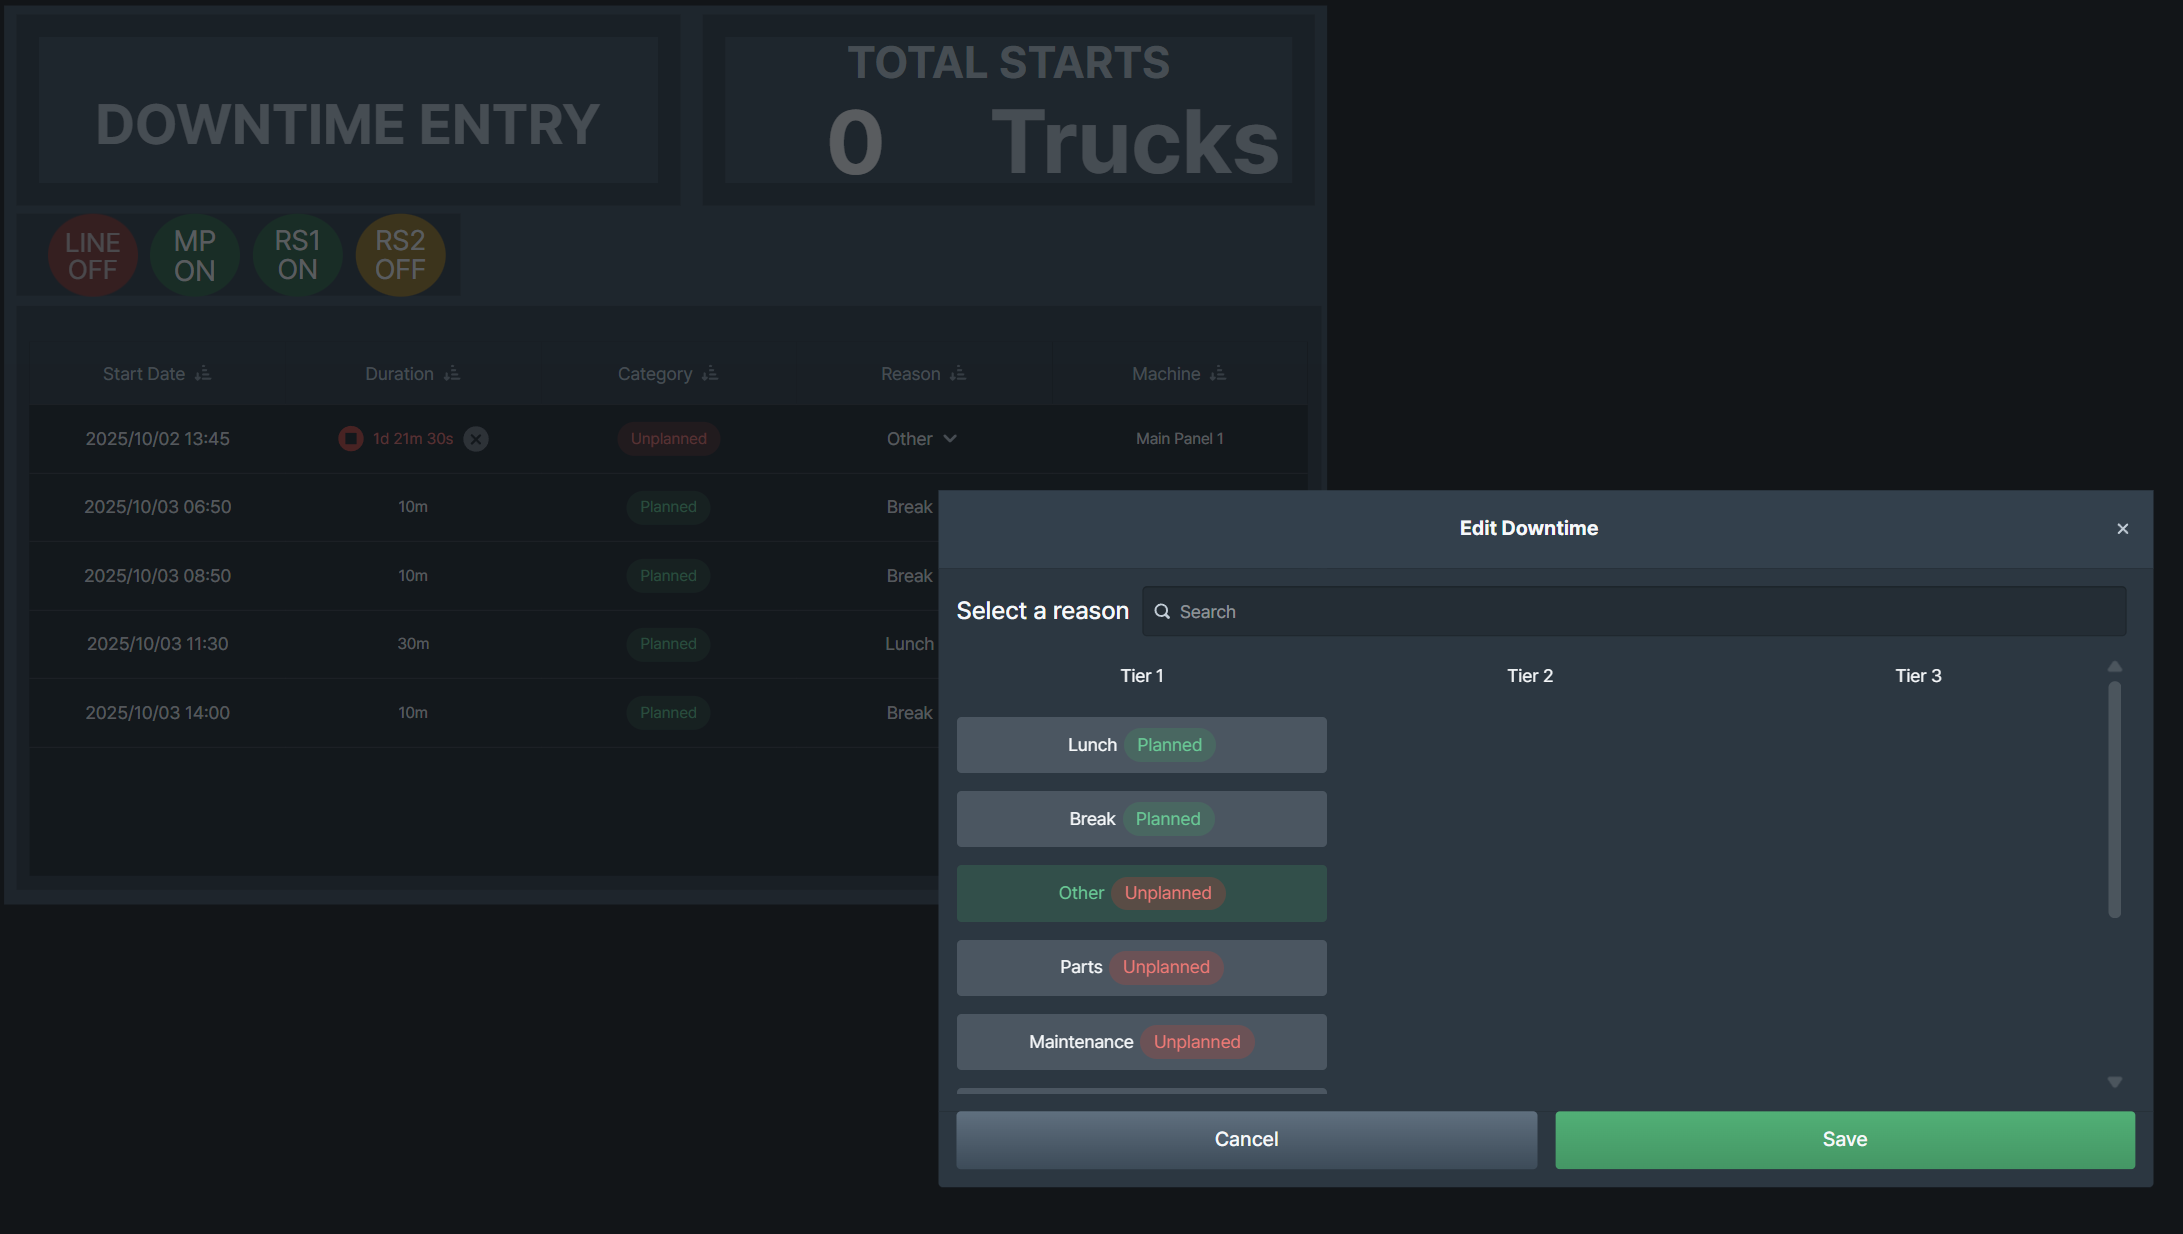Click the Duration column sort icon

coord(452,373)
